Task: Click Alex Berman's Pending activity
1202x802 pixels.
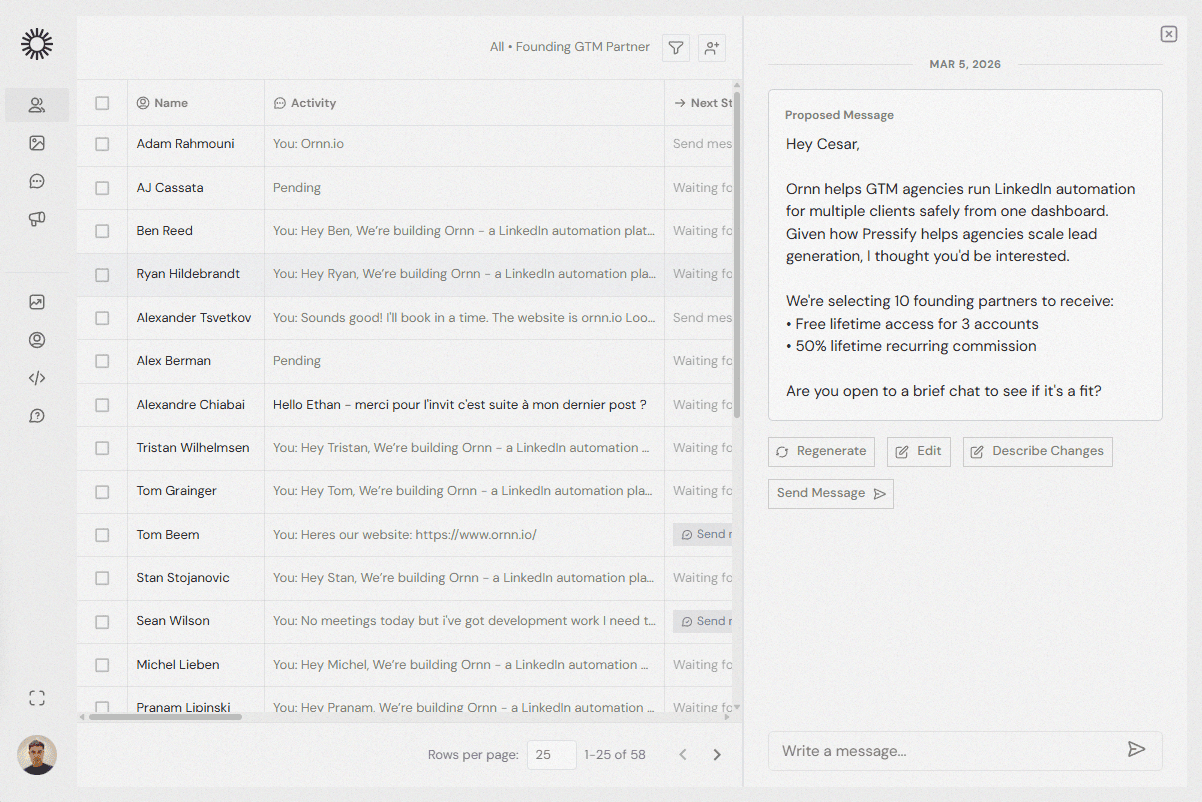Action: tap(297, 361)
